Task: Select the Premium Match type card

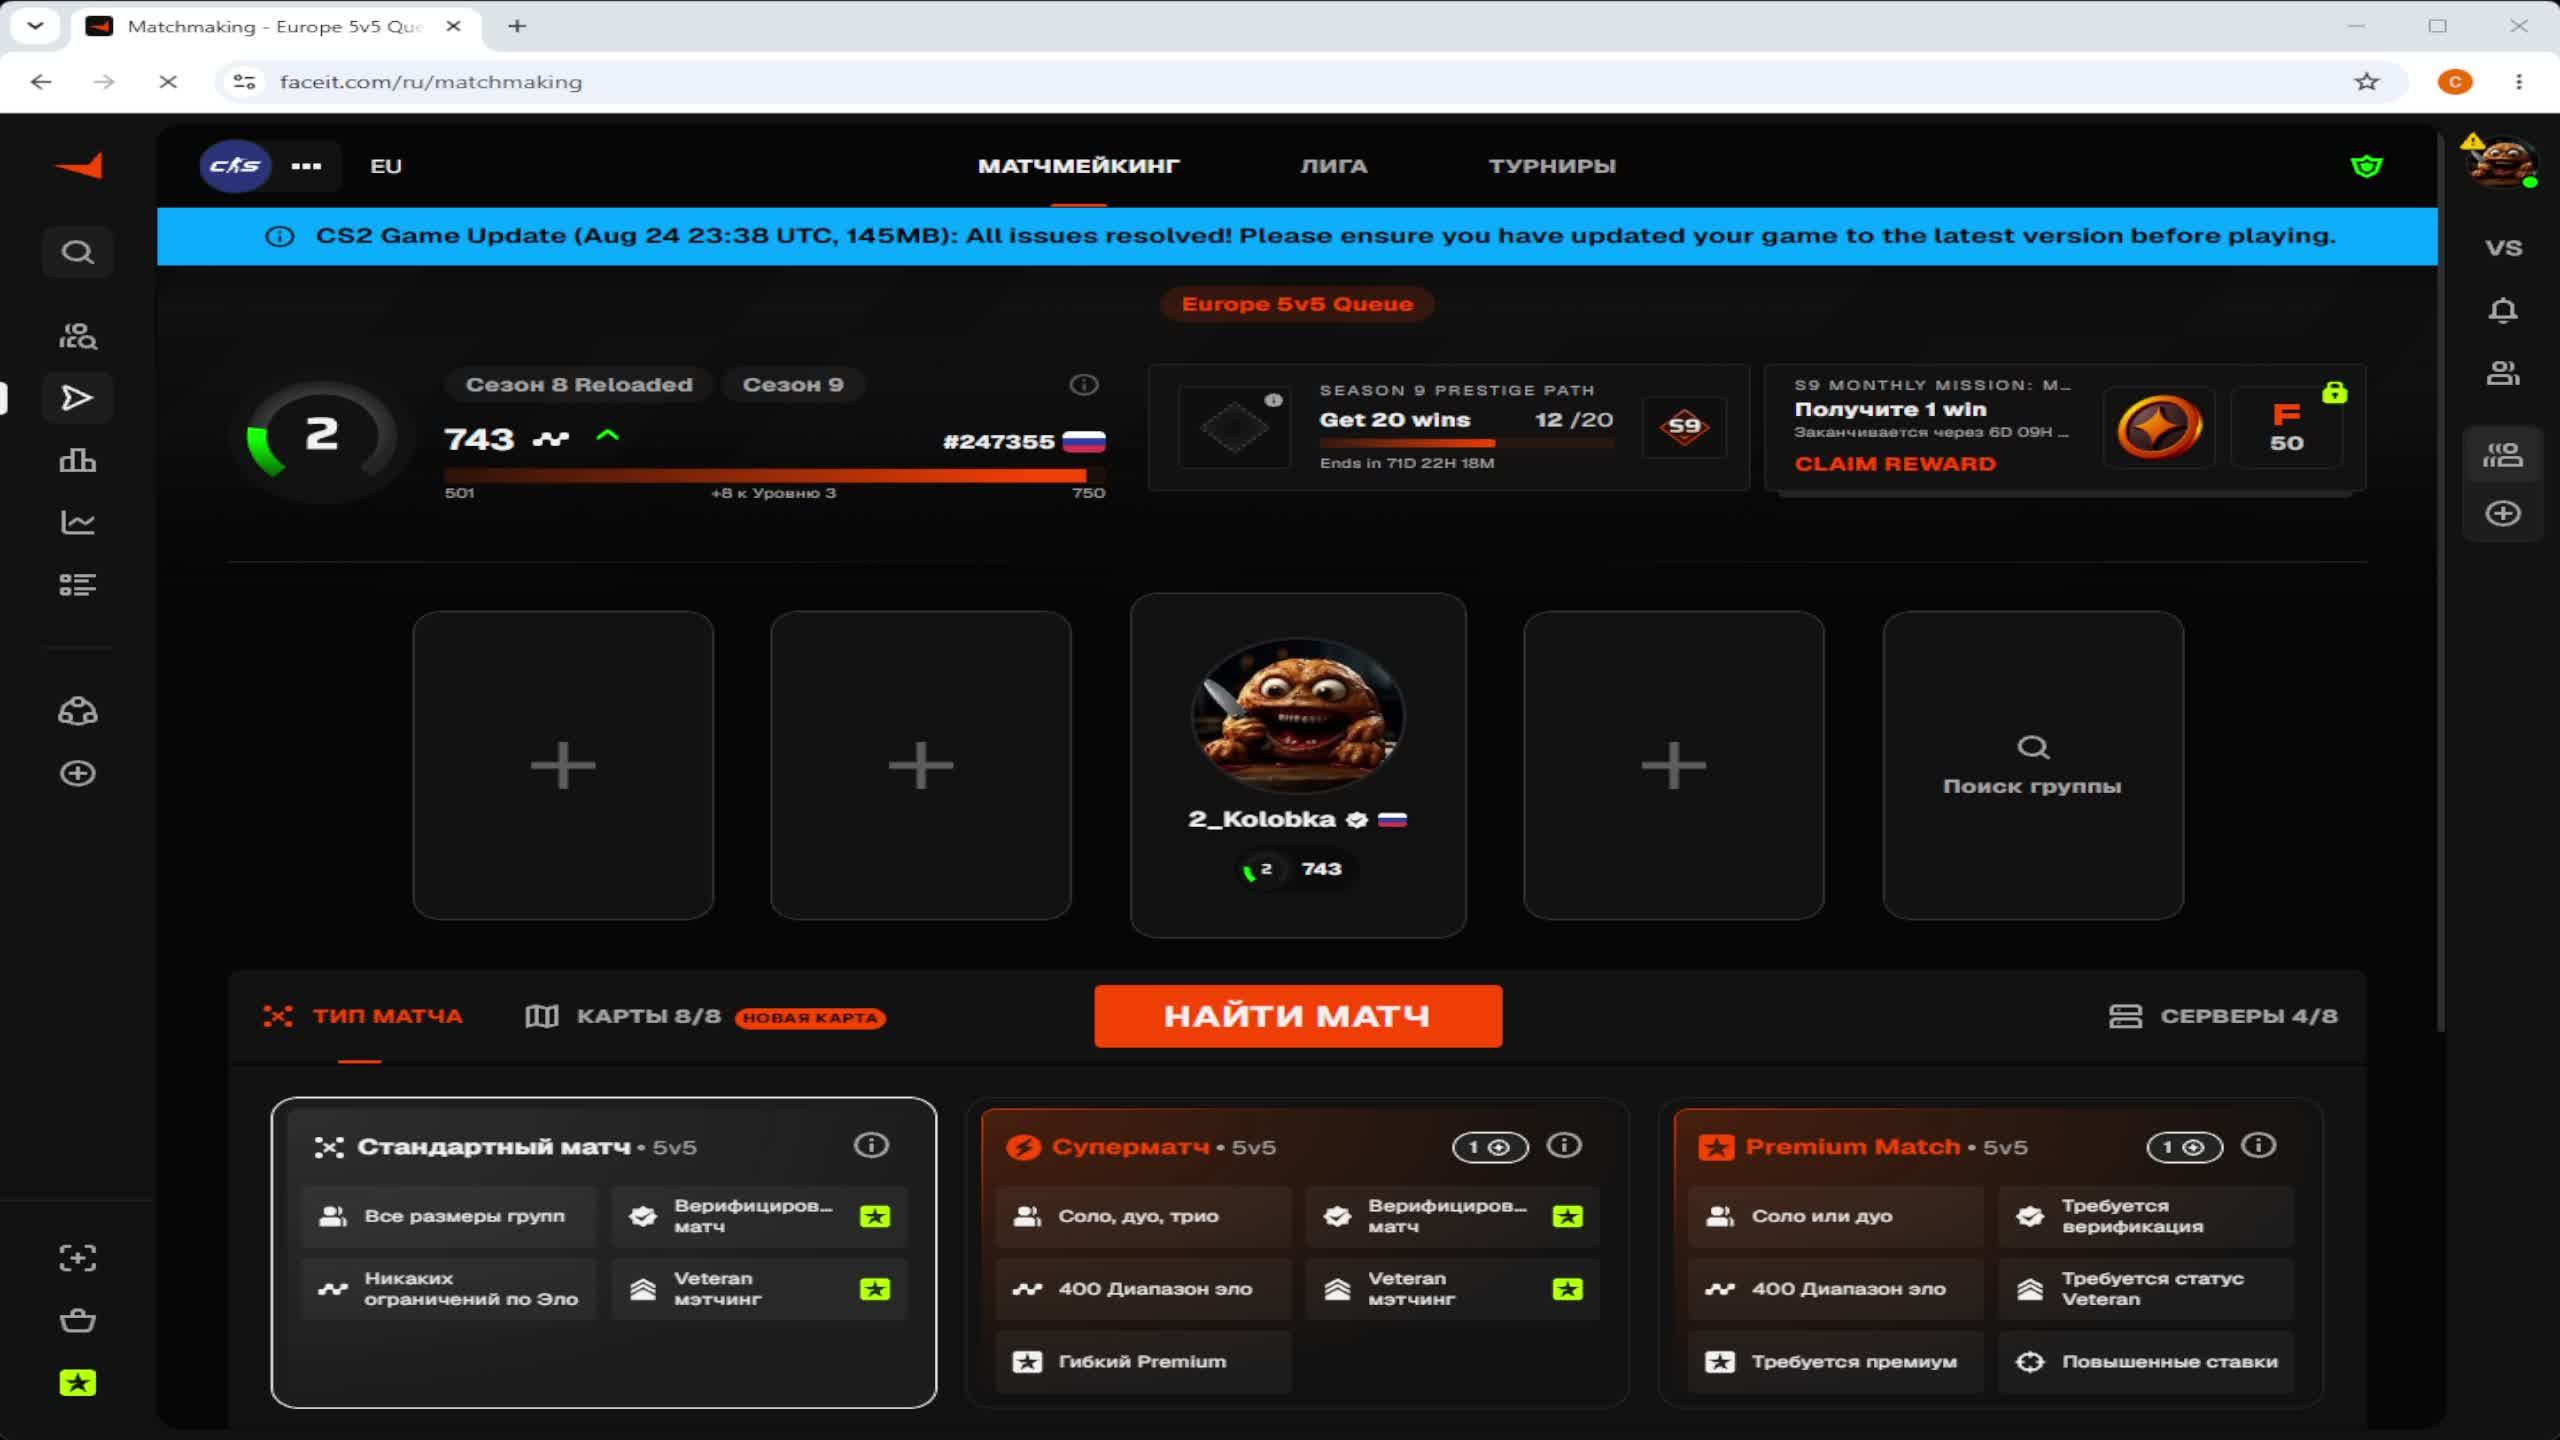Action: tap(1990, 1253)
